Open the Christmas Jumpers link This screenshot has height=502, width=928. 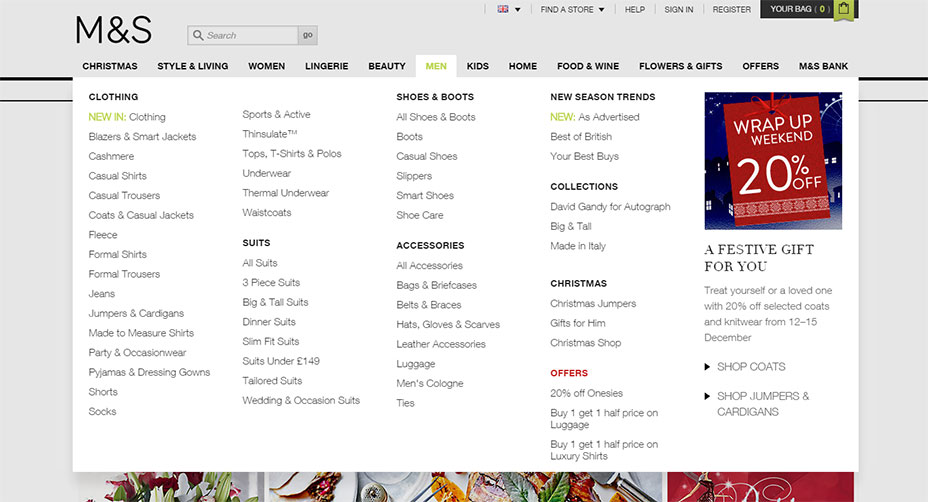coord(592,303)
